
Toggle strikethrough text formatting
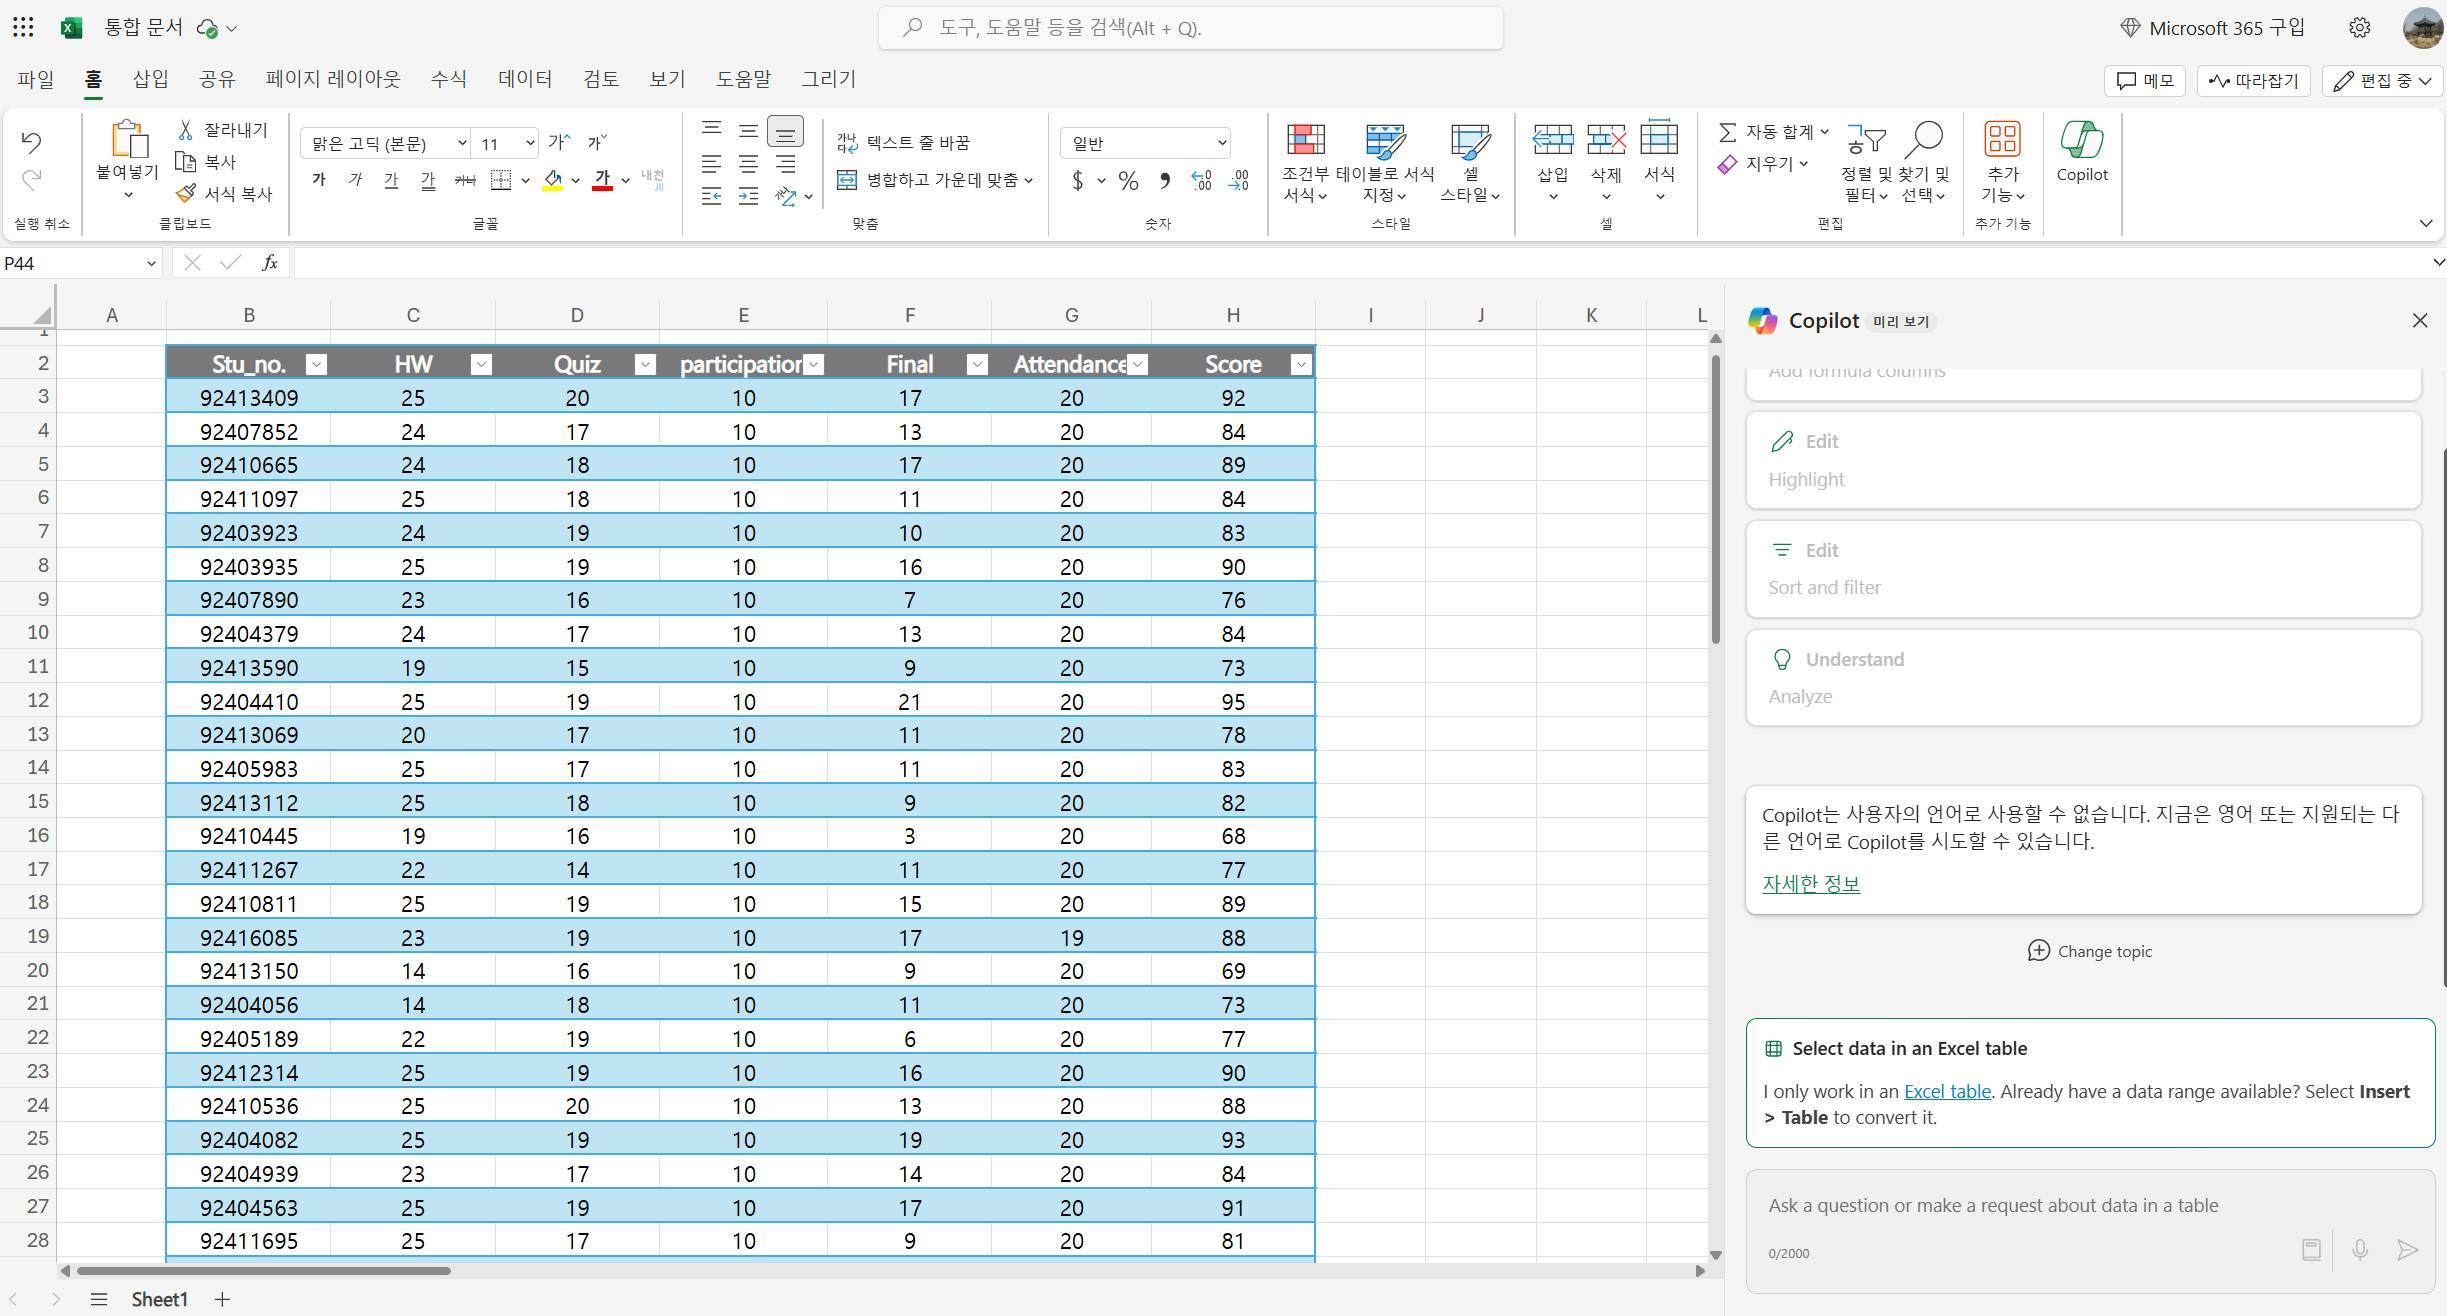click(x=464, y=180)
